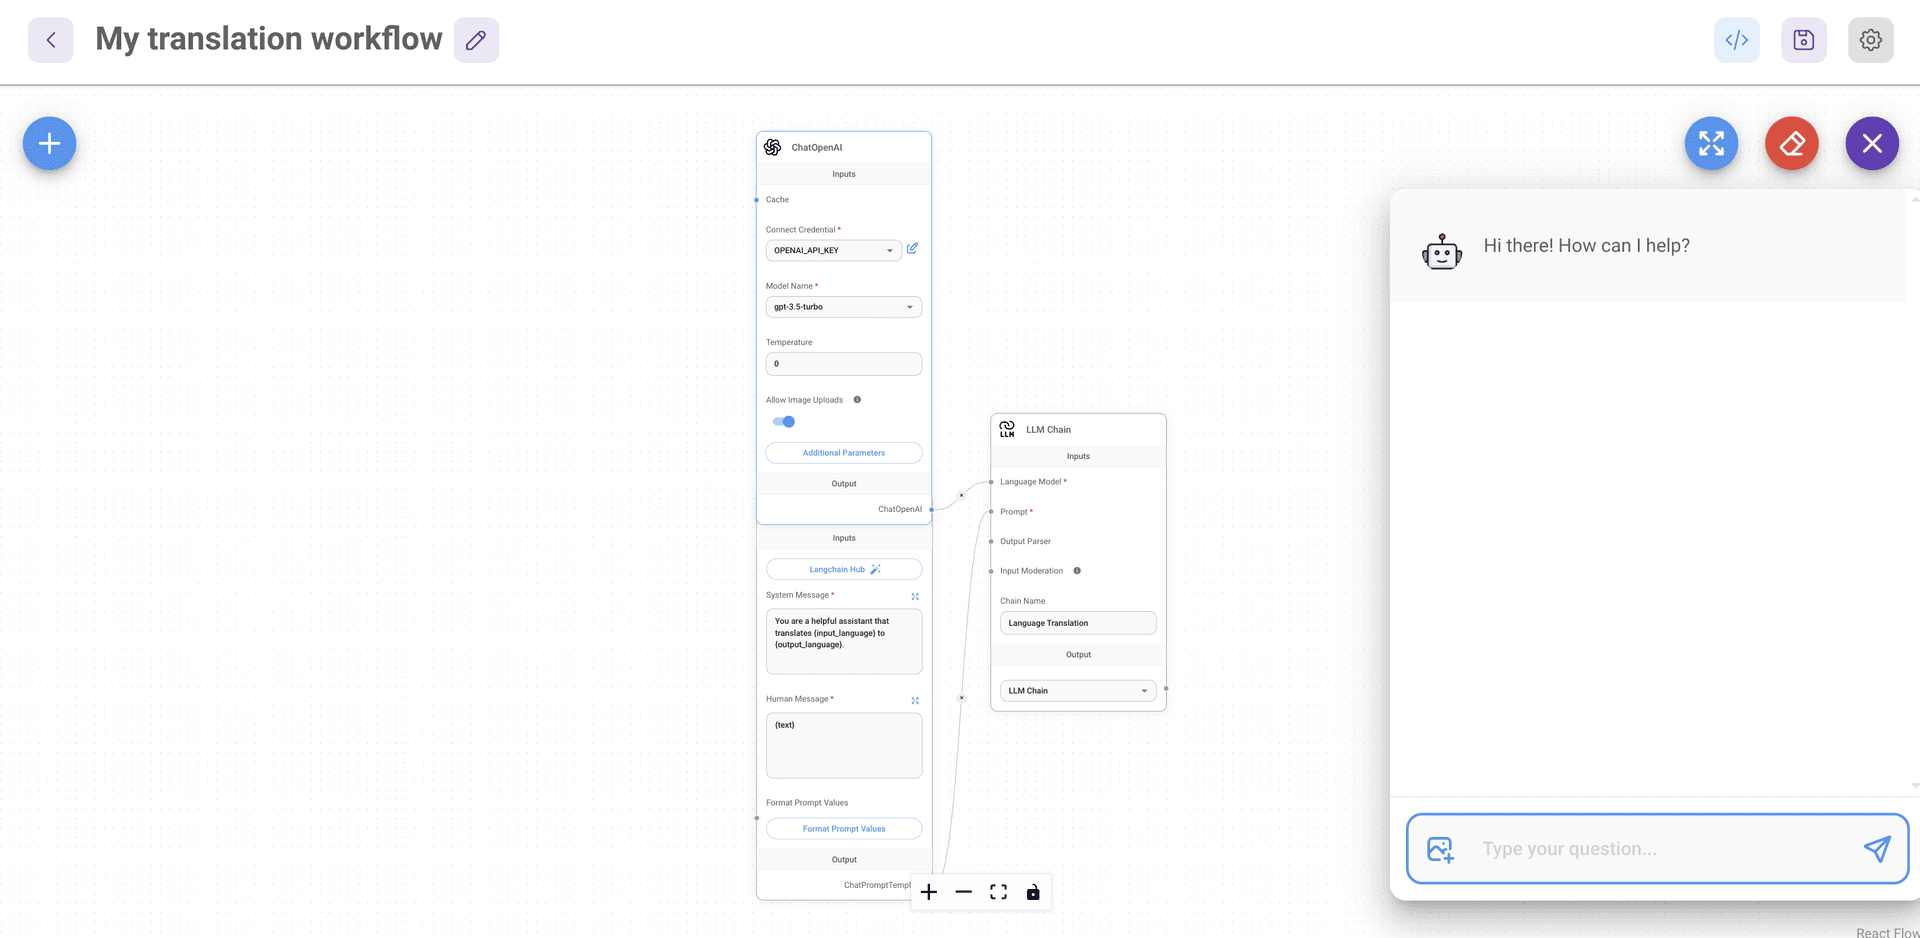This screenshot has height=938, width=1920.
Task: Open the LLM Chain output dropdown
Action: point(1077,691)
